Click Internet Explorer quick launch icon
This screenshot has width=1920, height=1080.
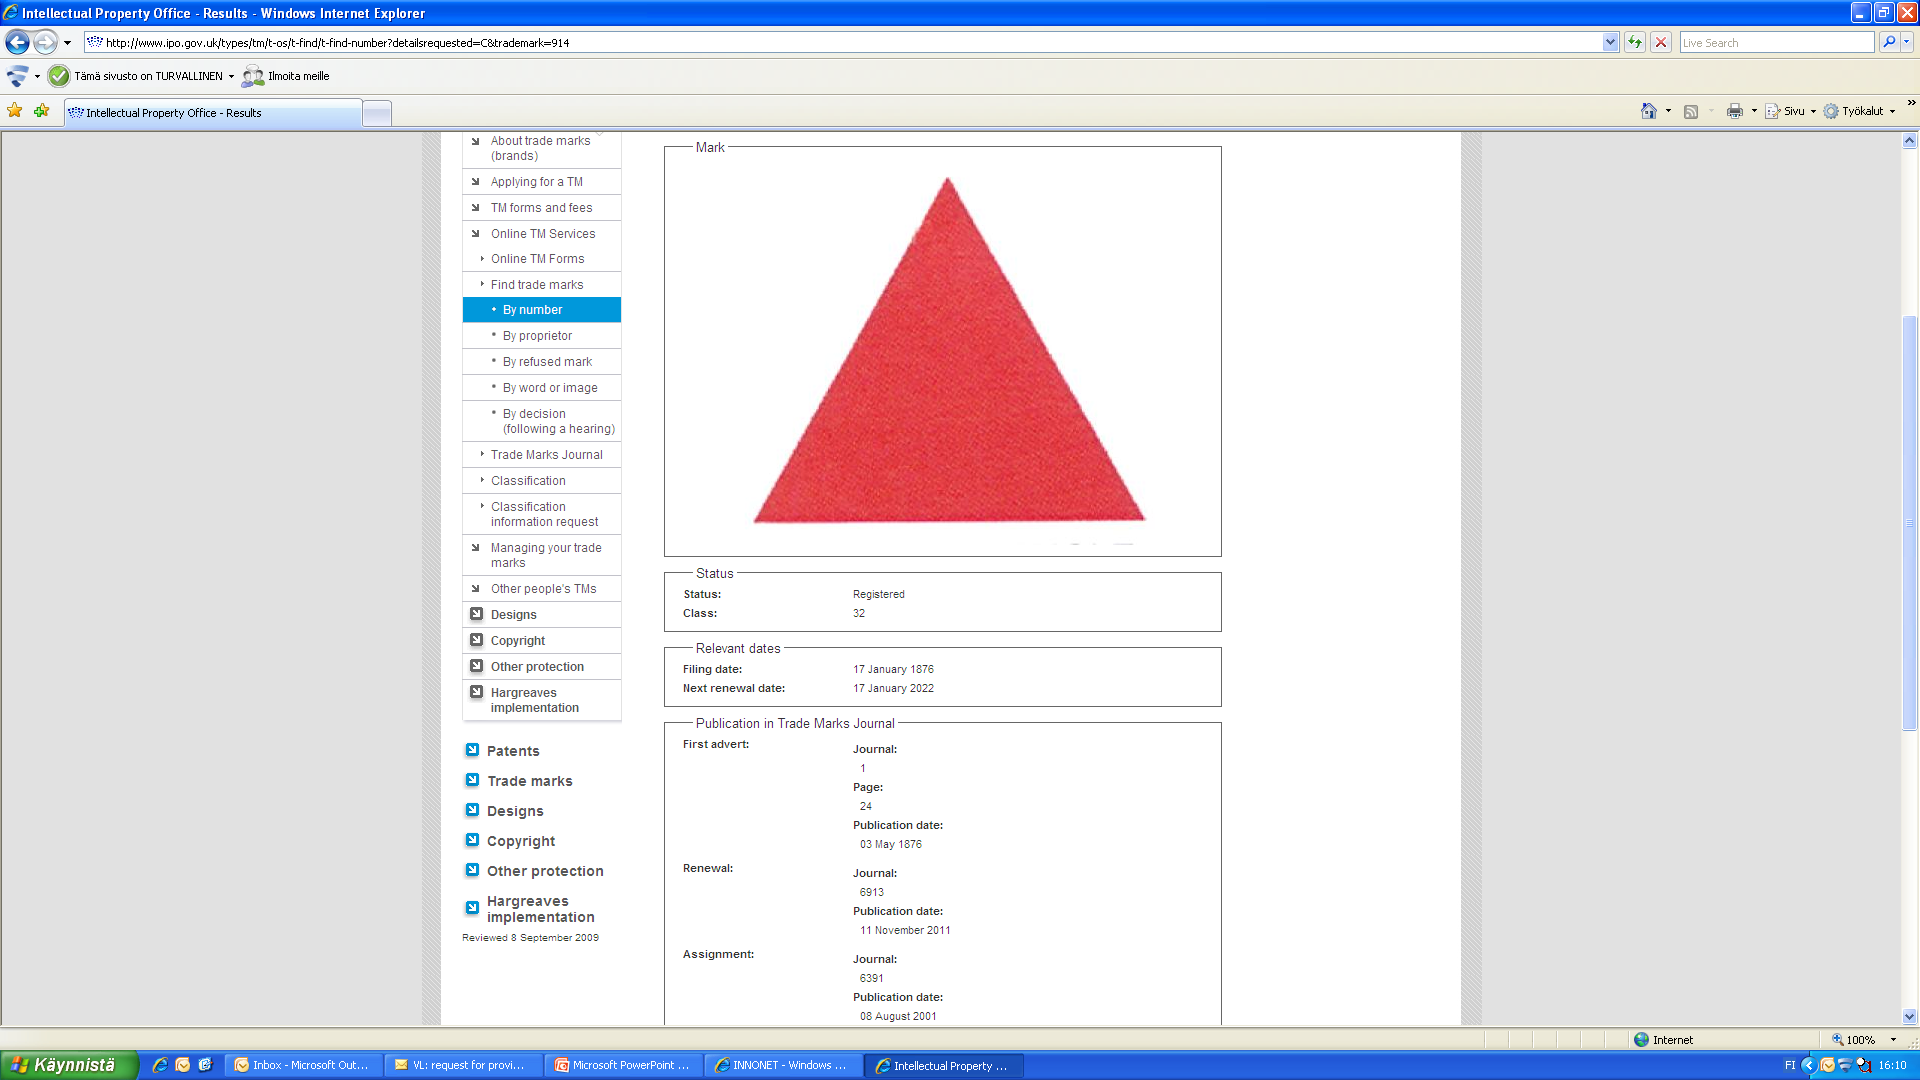pos(159,1066)
